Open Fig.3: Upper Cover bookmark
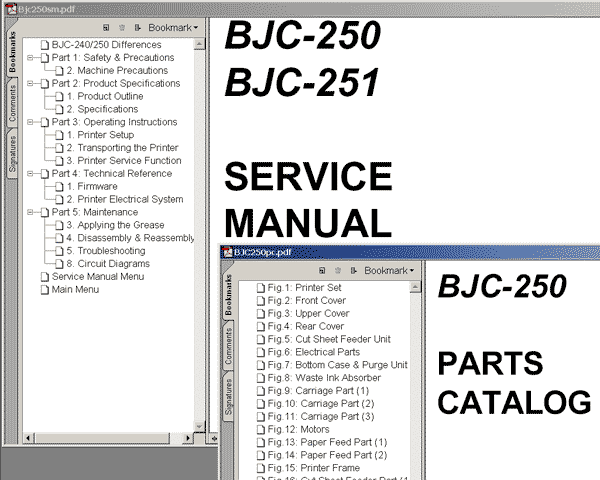 click(308, 313)
